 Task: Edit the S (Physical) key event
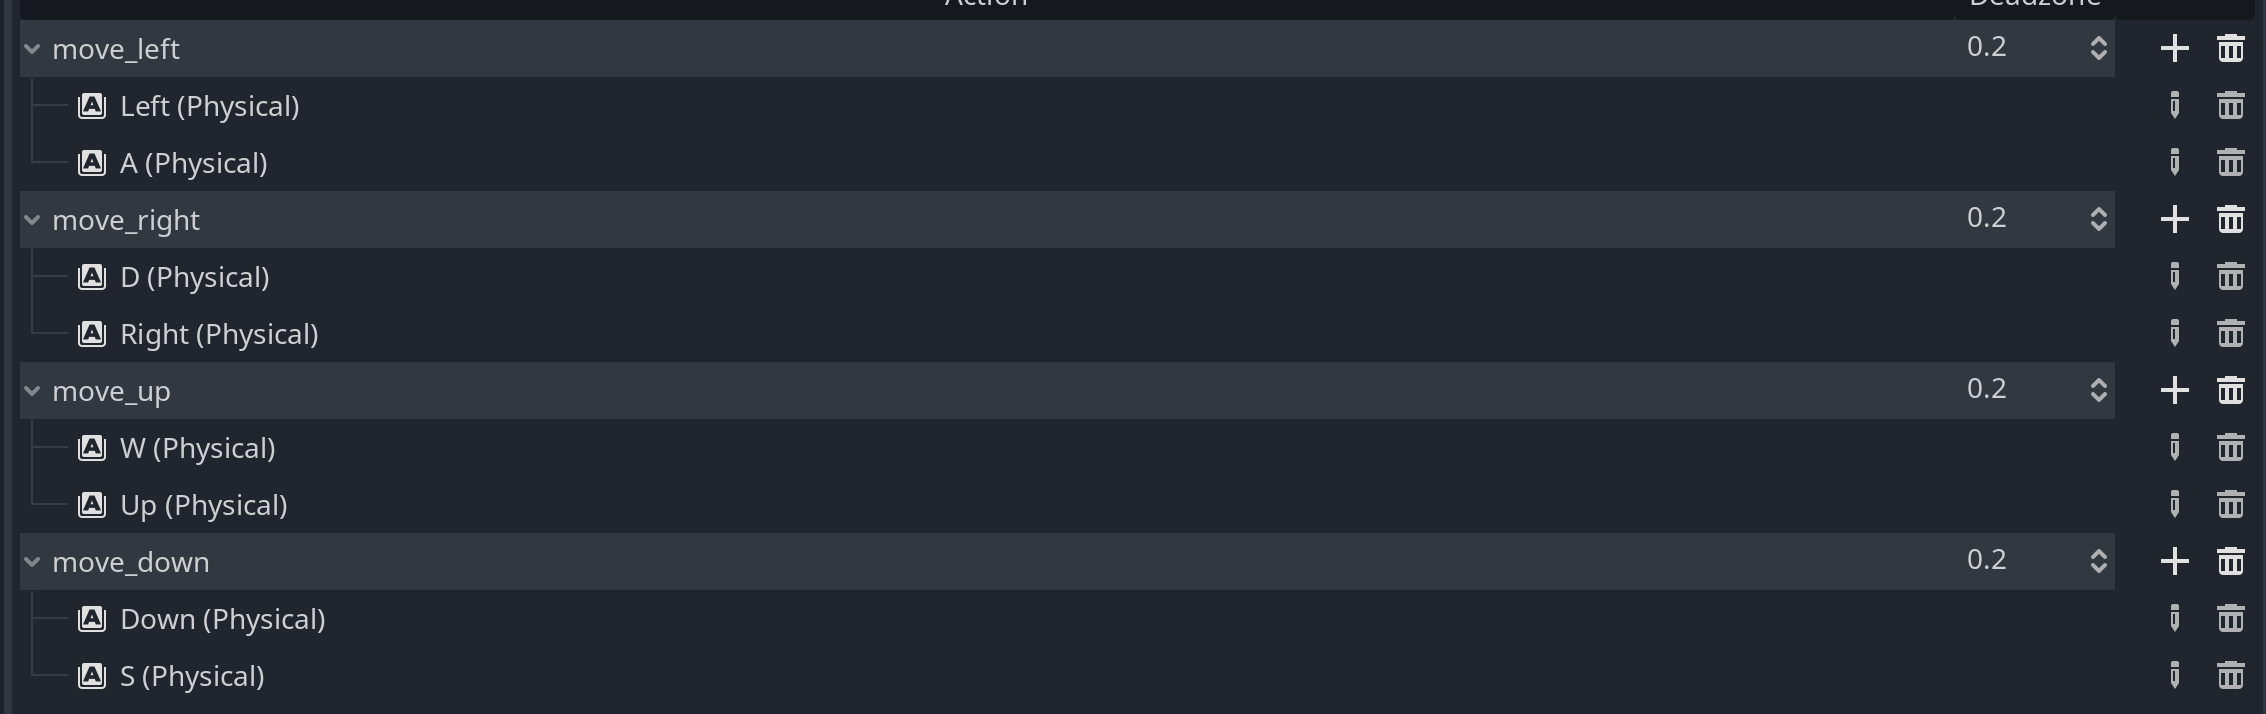click(2174, 675)
